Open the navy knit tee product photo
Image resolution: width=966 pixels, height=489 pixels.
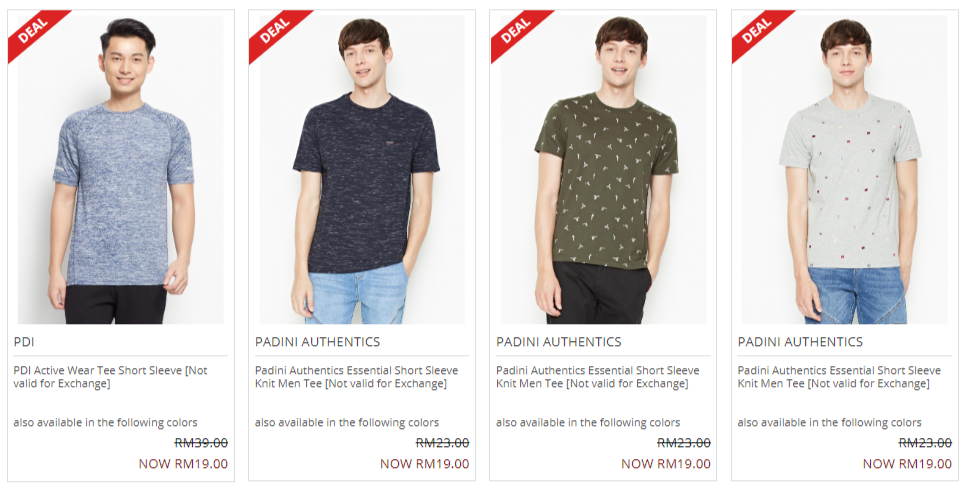(362, 169)
